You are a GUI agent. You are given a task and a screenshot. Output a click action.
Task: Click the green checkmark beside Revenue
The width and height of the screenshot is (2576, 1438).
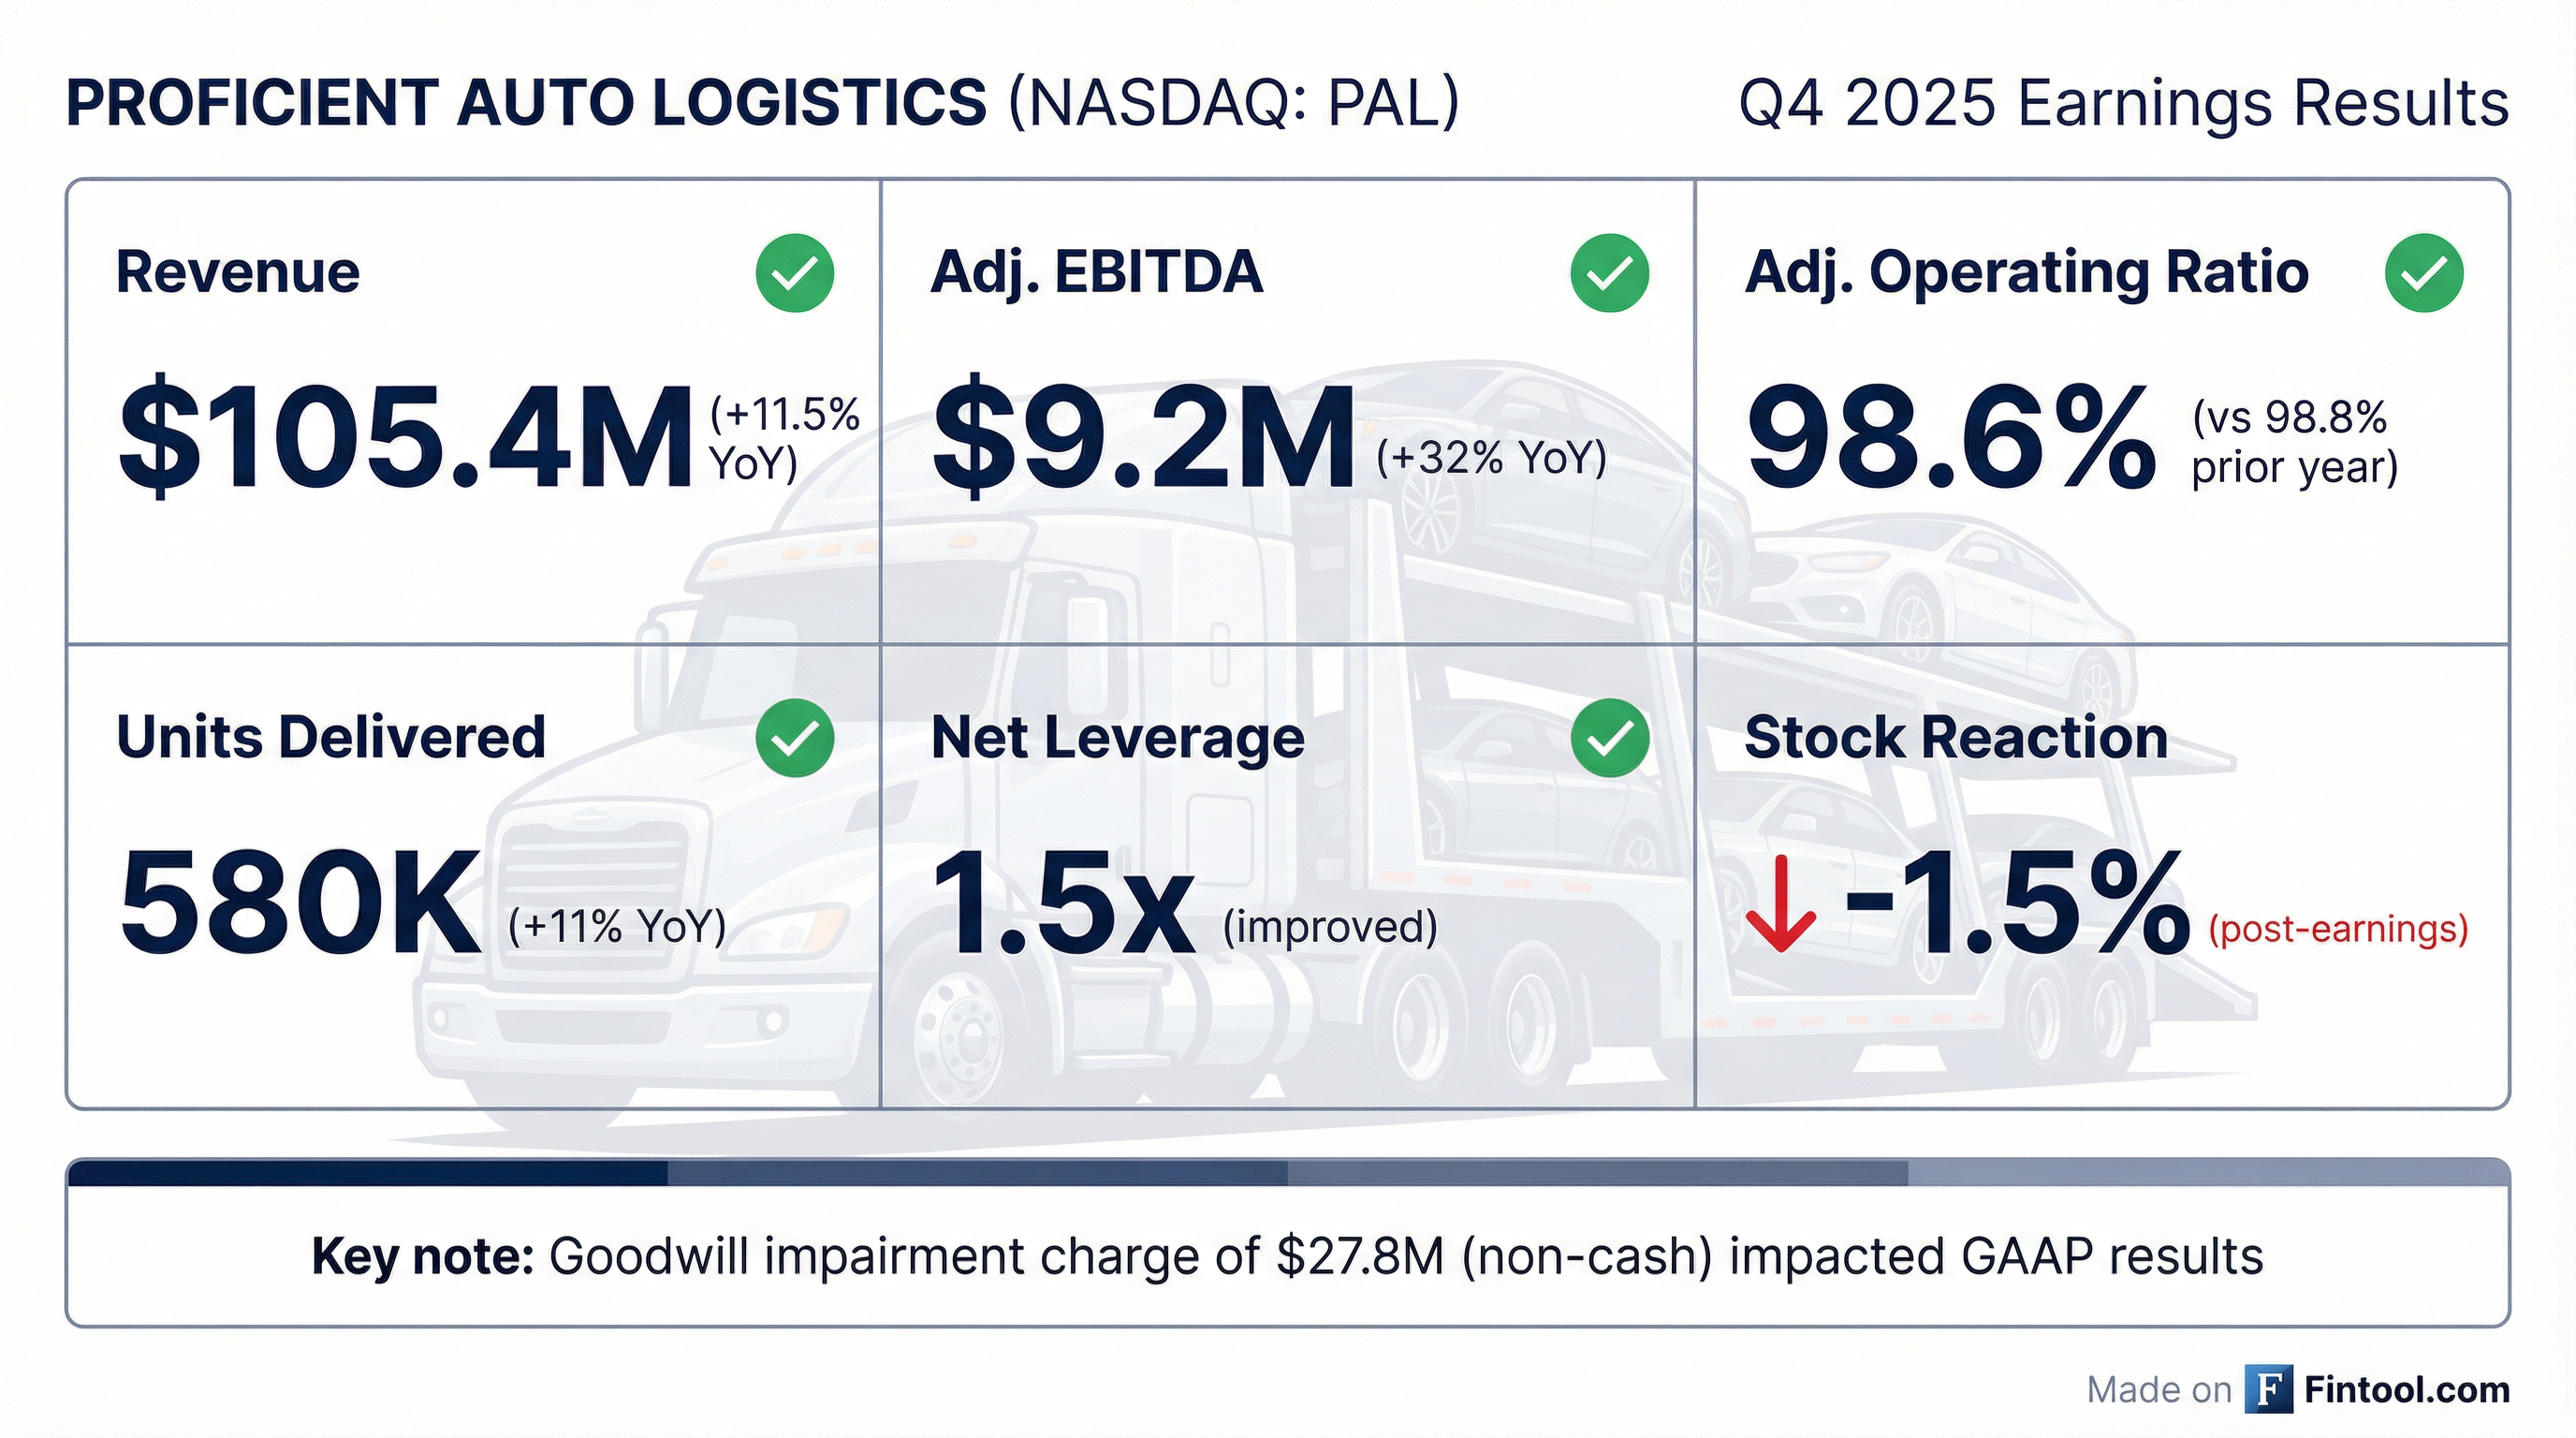(795, 273)
